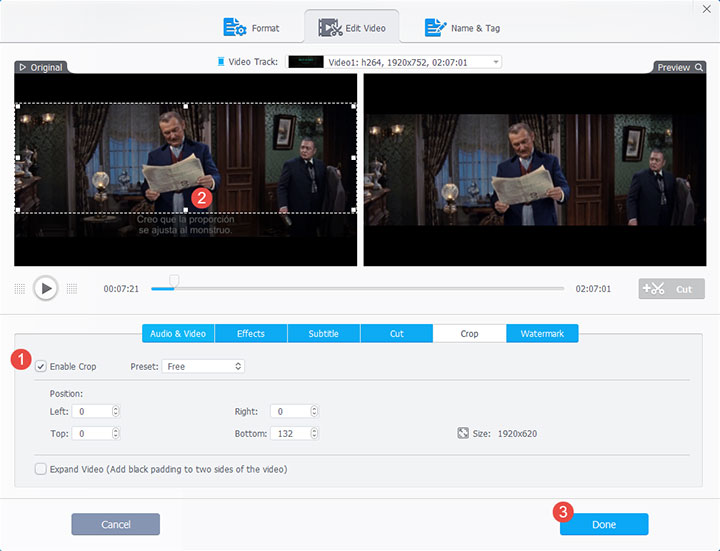Click the Top position input field
The height and width of the screenshot is (551, 720).
(x=92, y=433)
